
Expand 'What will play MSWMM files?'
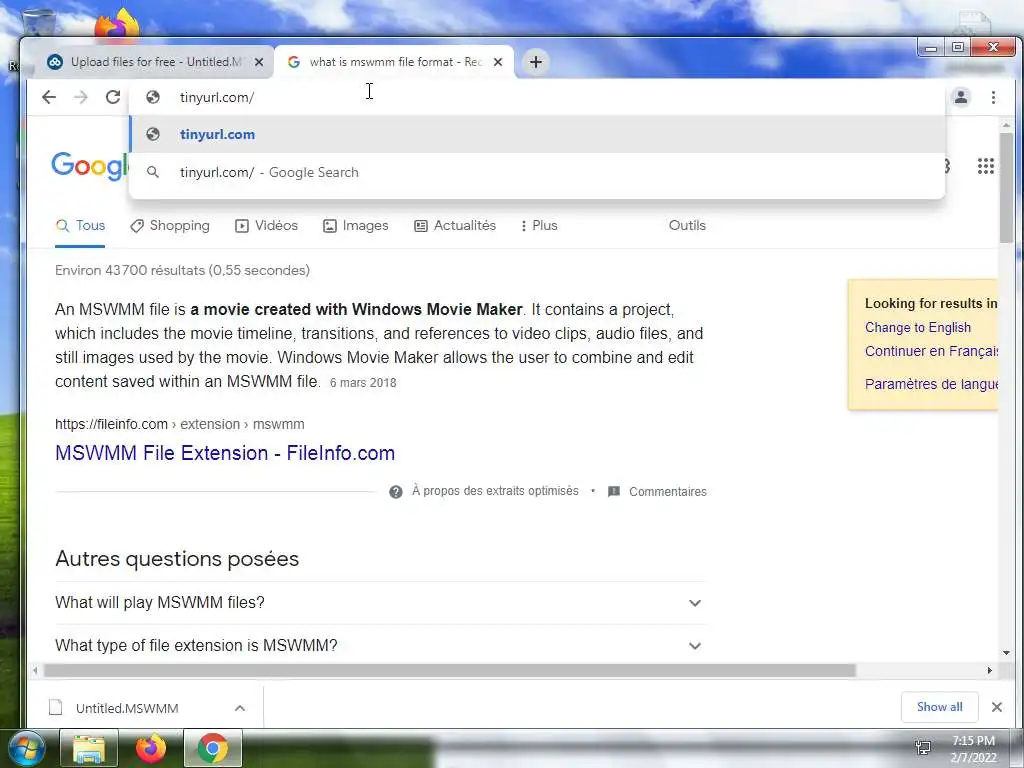pos(380,602)
